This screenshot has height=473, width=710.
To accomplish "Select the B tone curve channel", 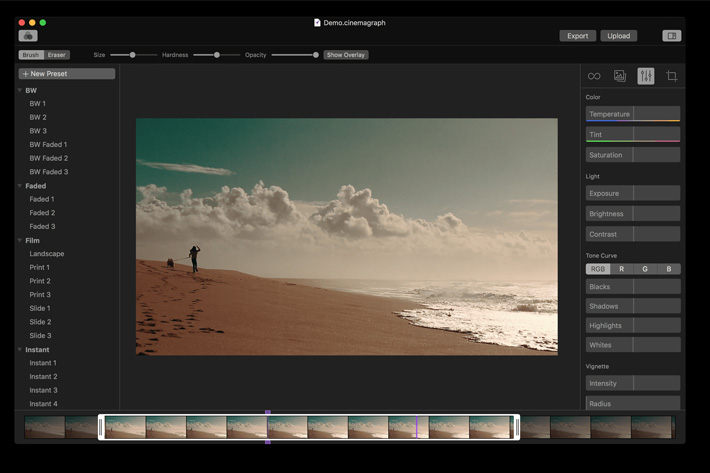I will pos(668,269).
